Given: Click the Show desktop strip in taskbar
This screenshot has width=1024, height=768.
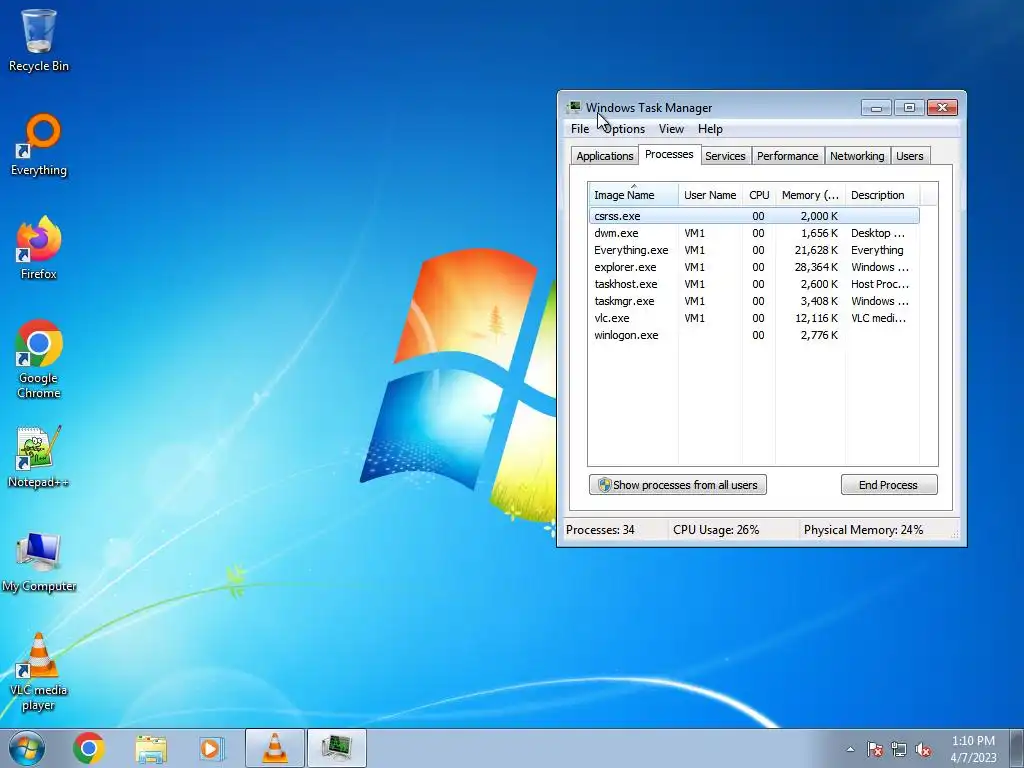Looking at the screenshot, I should tap(1017, 748).
